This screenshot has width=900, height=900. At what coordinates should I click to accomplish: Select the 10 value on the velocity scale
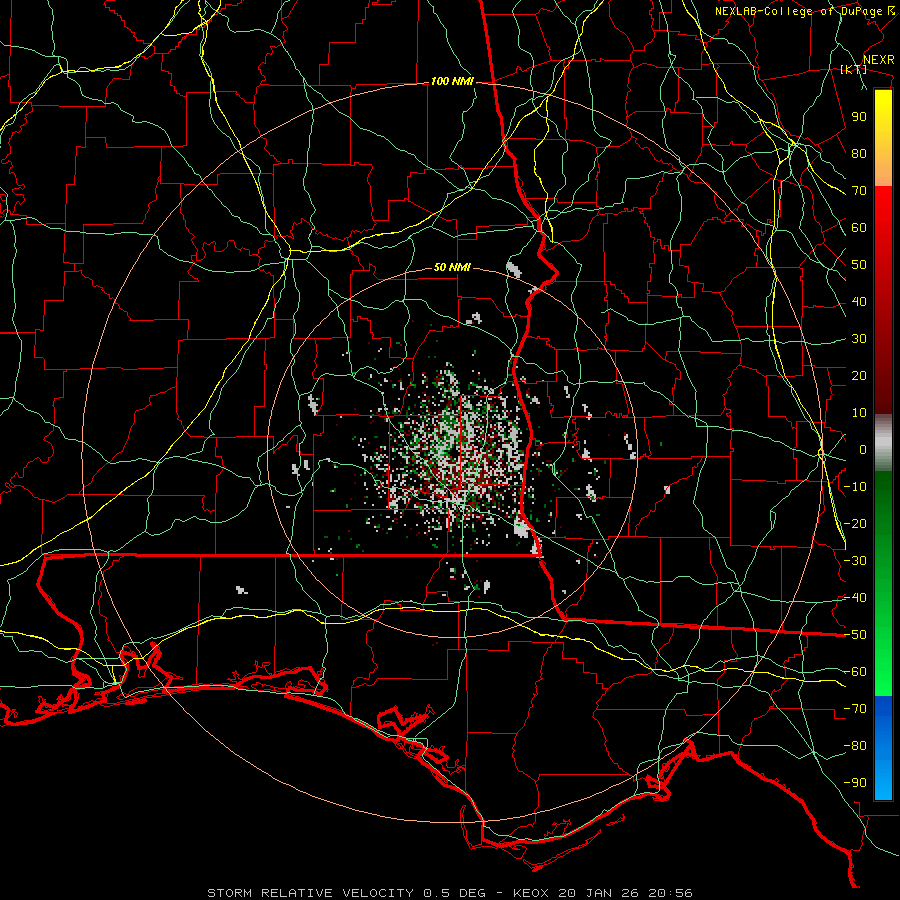859,413
